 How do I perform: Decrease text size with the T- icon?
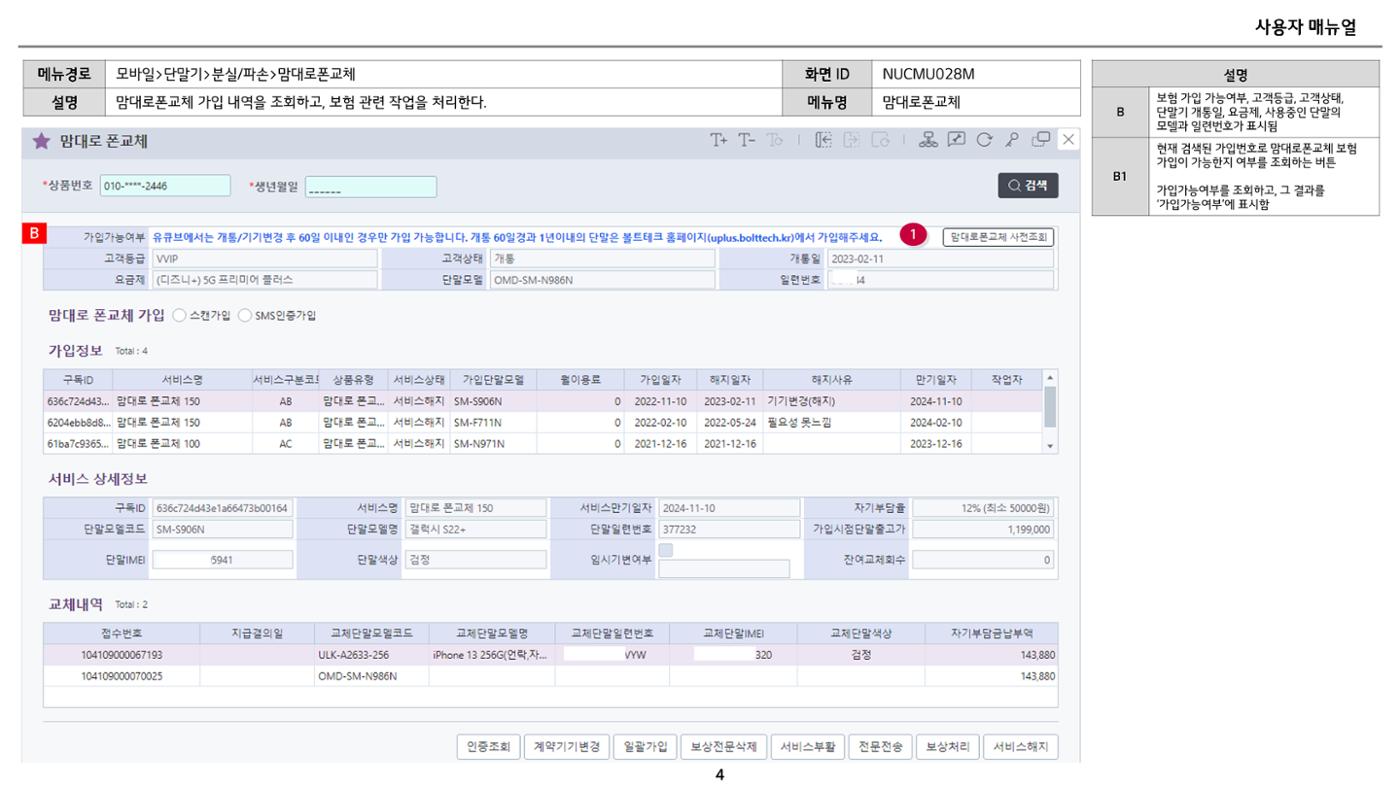coord(747,140)
